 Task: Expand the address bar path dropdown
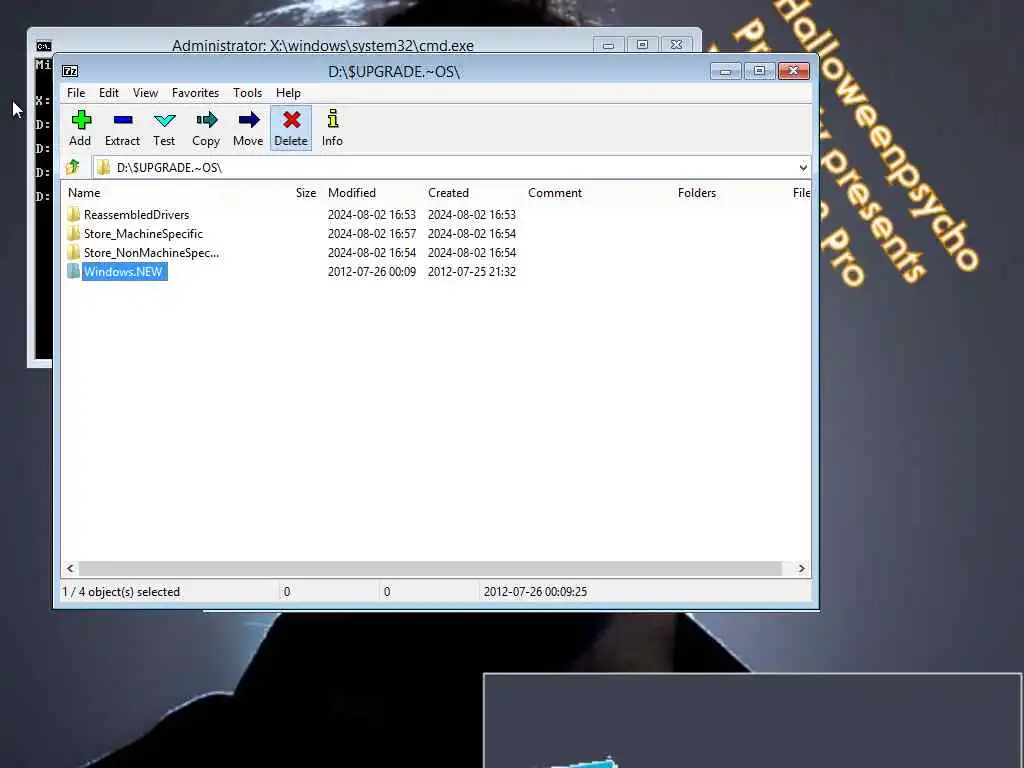tap(803, 168)
